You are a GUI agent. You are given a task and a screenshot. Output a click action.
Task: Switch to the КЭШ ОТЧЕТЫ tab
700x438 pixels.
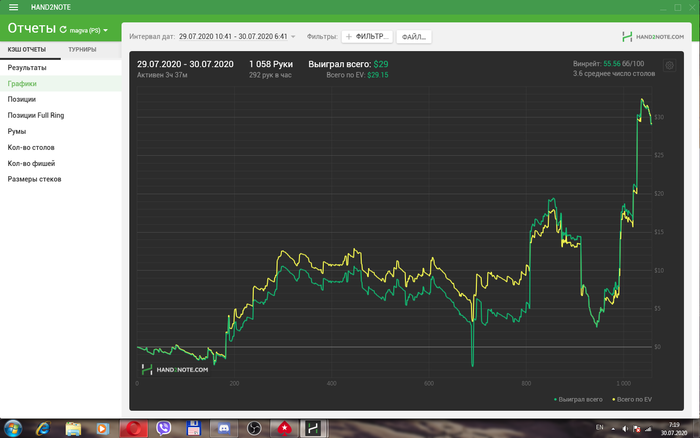pos(27,50)
